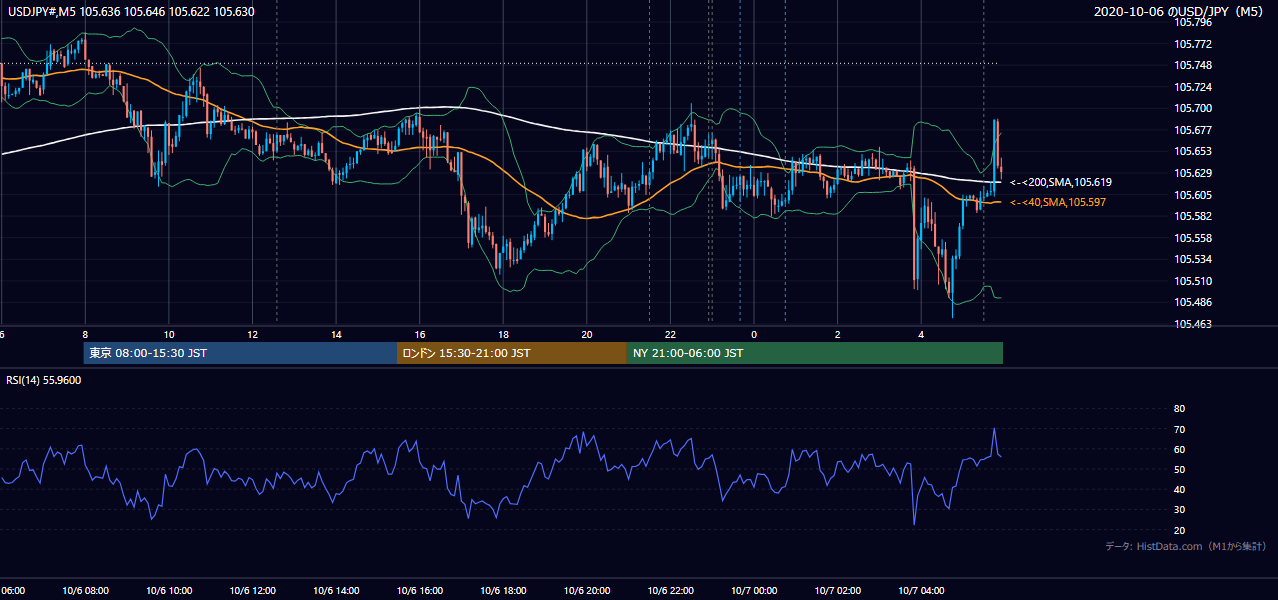Select the 2020-10-06 のUSD/JPY (M5) chart title
Viewport: 1278px width, 600px height.
pos(1180,12)
